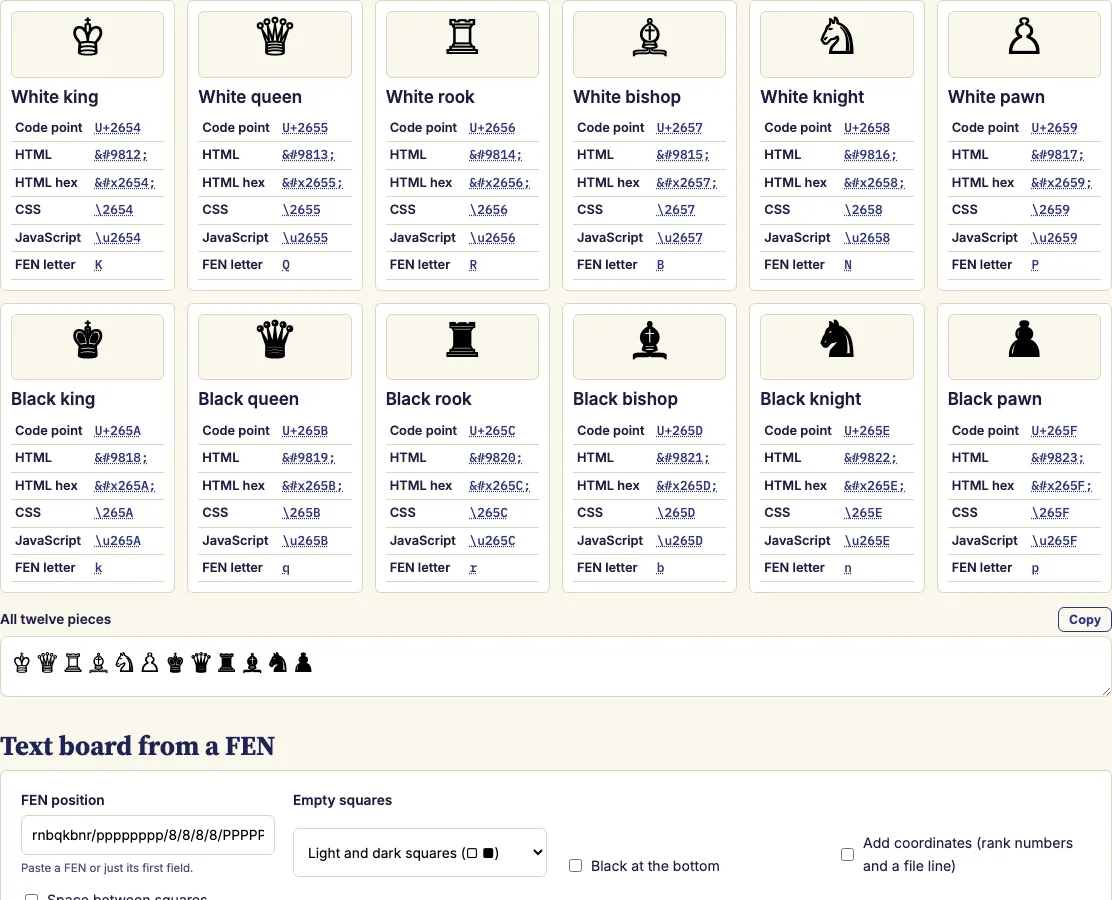The width and height of the screenshot is (1112, 900).
Task: Copy White knight FEN letter N
Action: (x=847, y=265)
